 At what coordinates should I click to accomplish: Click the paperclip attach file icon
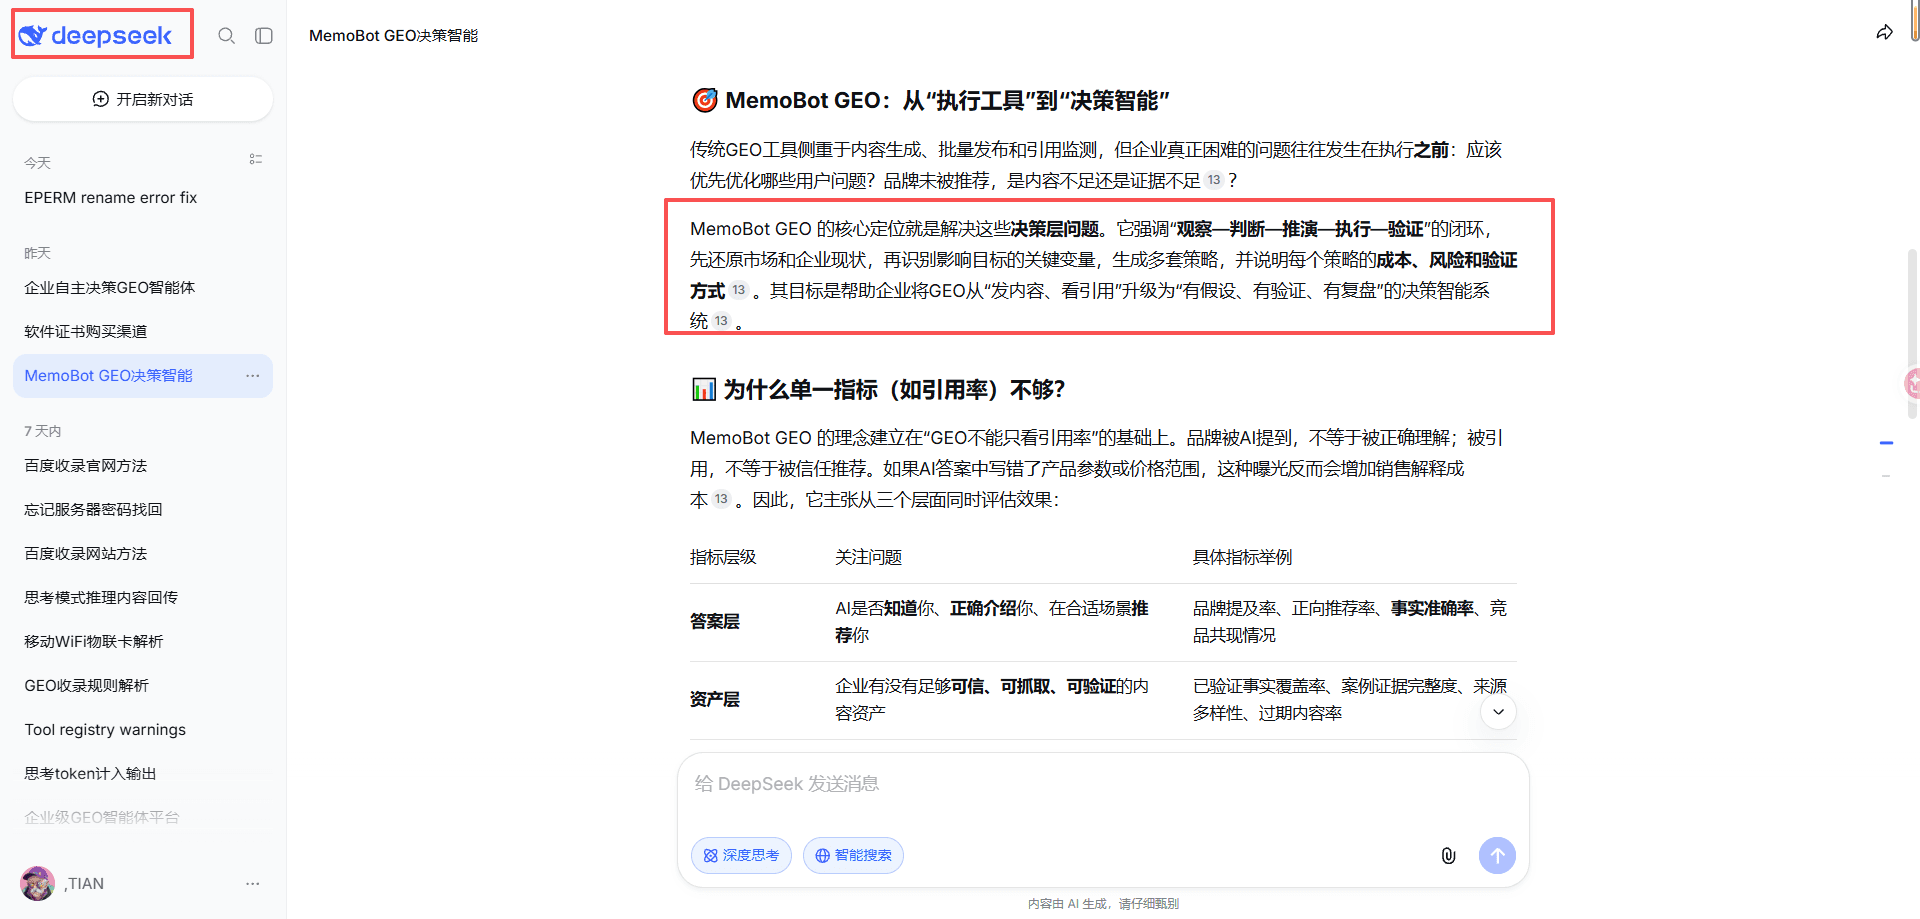pos(1448,855)
